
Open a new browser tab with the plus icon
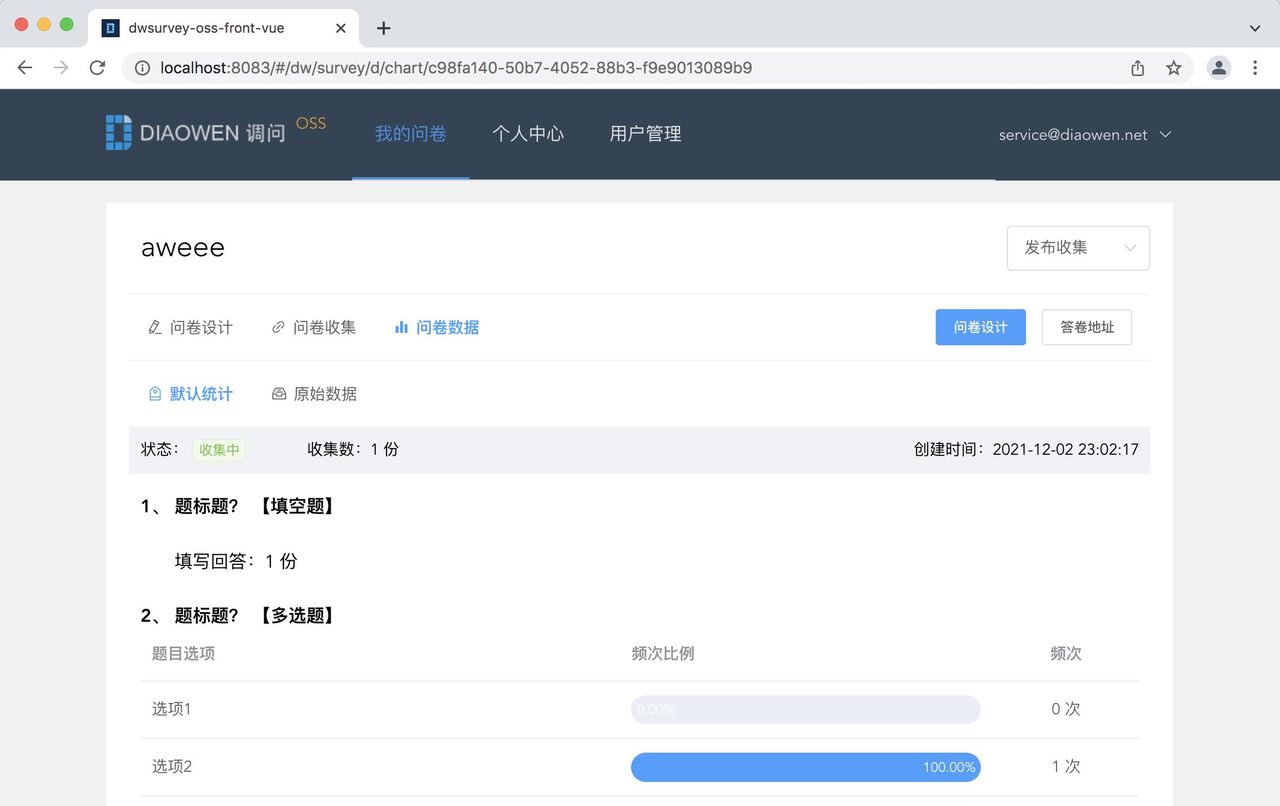click(383, 28)
